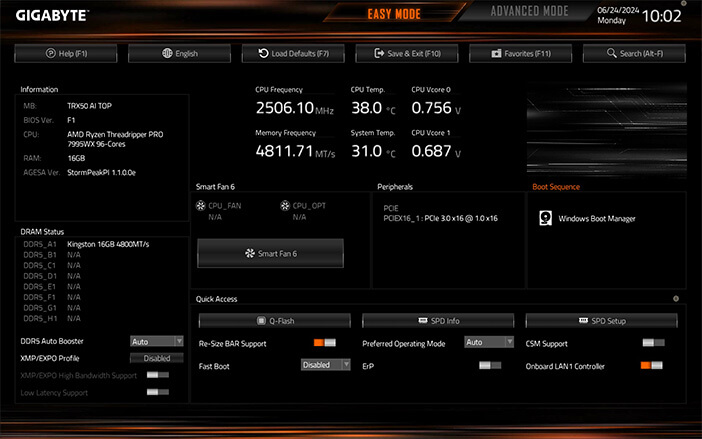The width and height of the screenshot is (702, 439).
Task: Click the CPU_OPT fan icon
Action: [x=285, y=206]
